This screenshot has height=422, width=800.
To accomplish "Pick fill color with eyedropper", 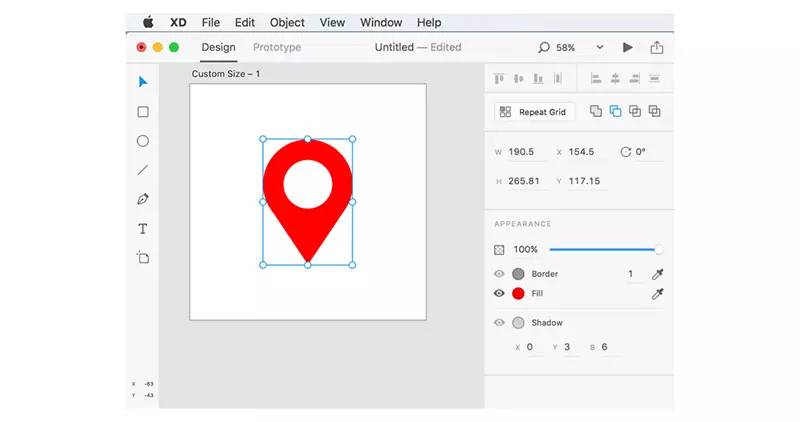I will 658,294.
